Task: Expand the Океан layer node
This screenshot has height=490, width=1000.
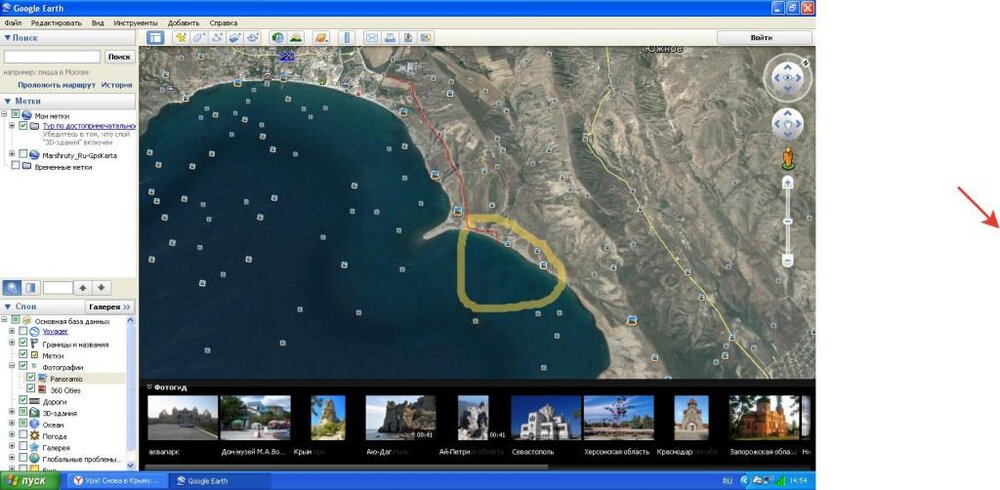Action: [x=12, y=424]
